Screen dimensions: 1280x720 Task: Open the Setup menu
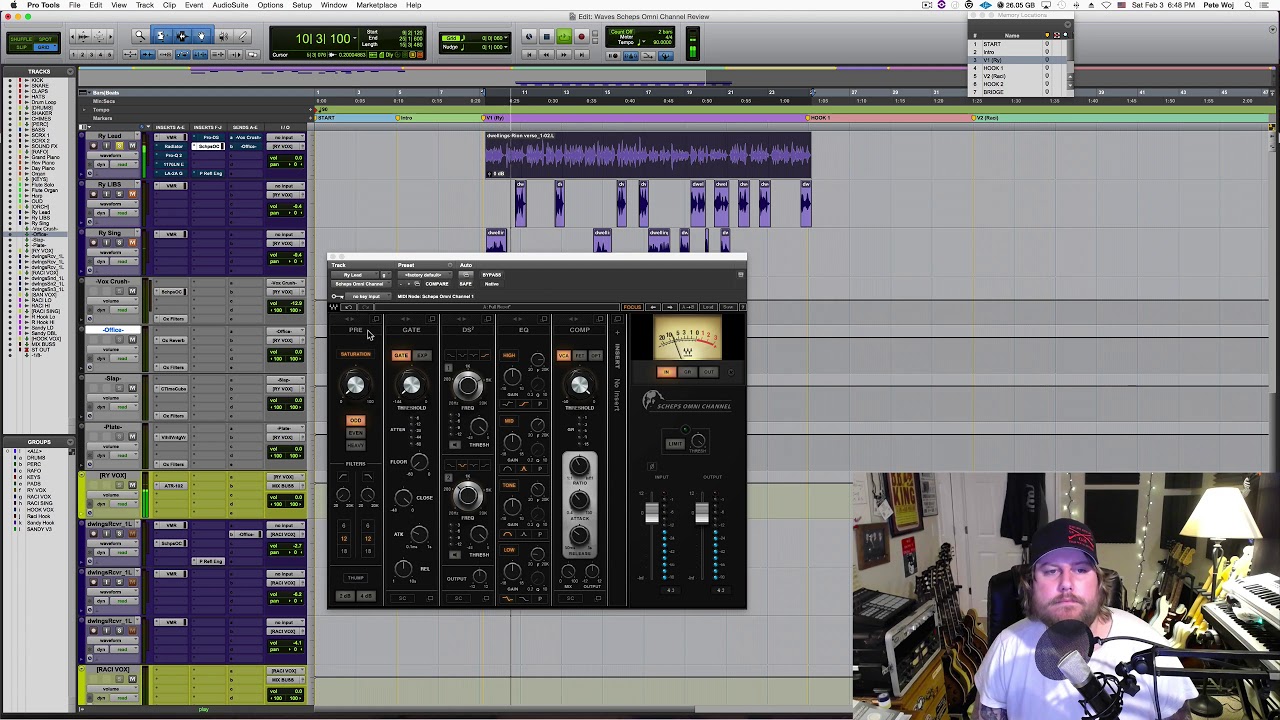click(302, 5)
